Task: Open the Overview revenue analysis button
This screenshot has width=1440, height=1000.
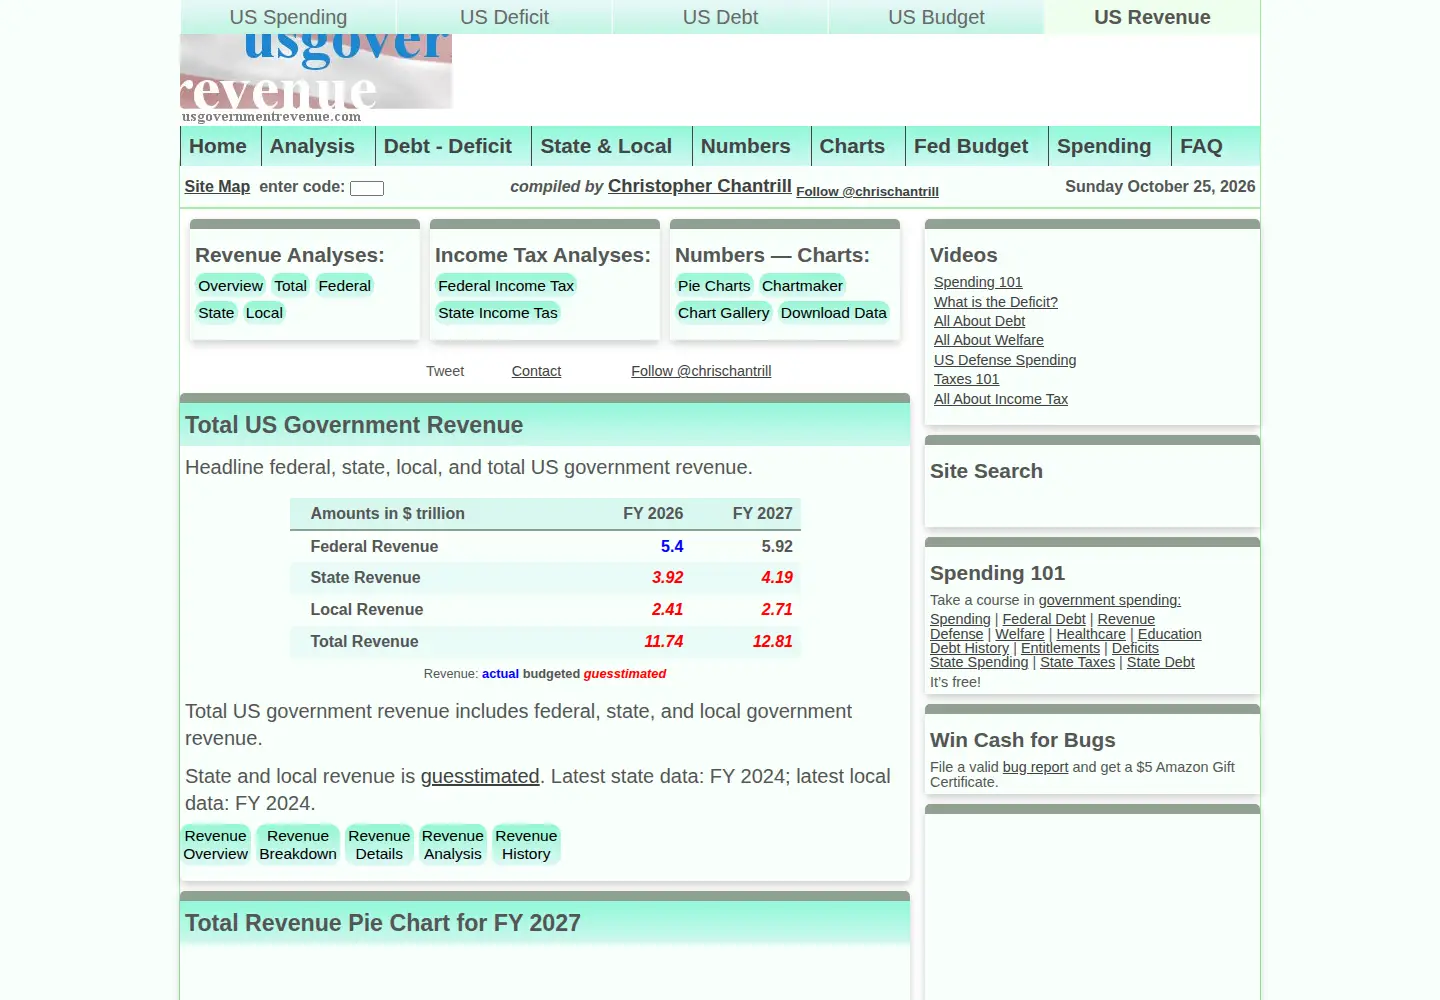Action: pos(230,285)
